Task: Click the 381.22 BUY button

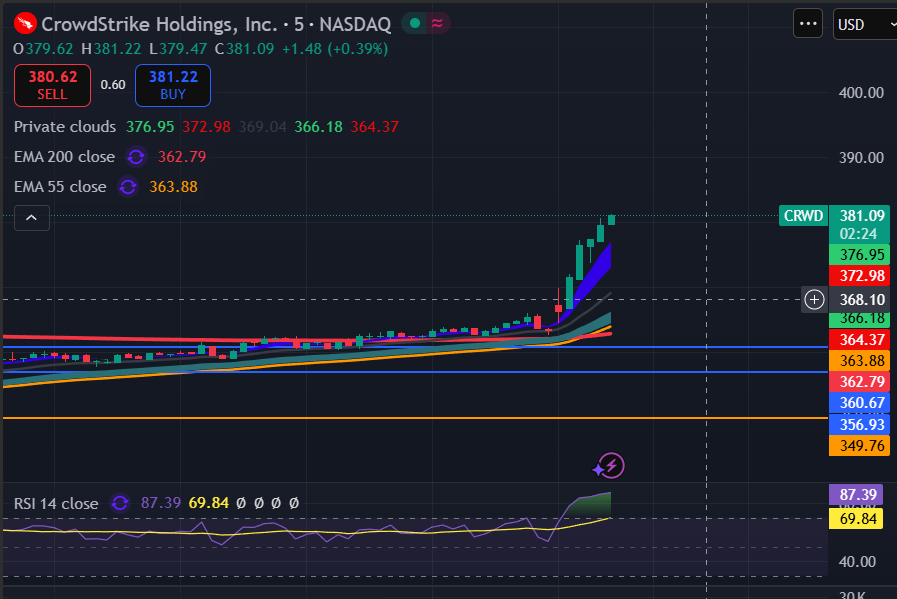Action: pyautogui.click(x=173, y=85)
